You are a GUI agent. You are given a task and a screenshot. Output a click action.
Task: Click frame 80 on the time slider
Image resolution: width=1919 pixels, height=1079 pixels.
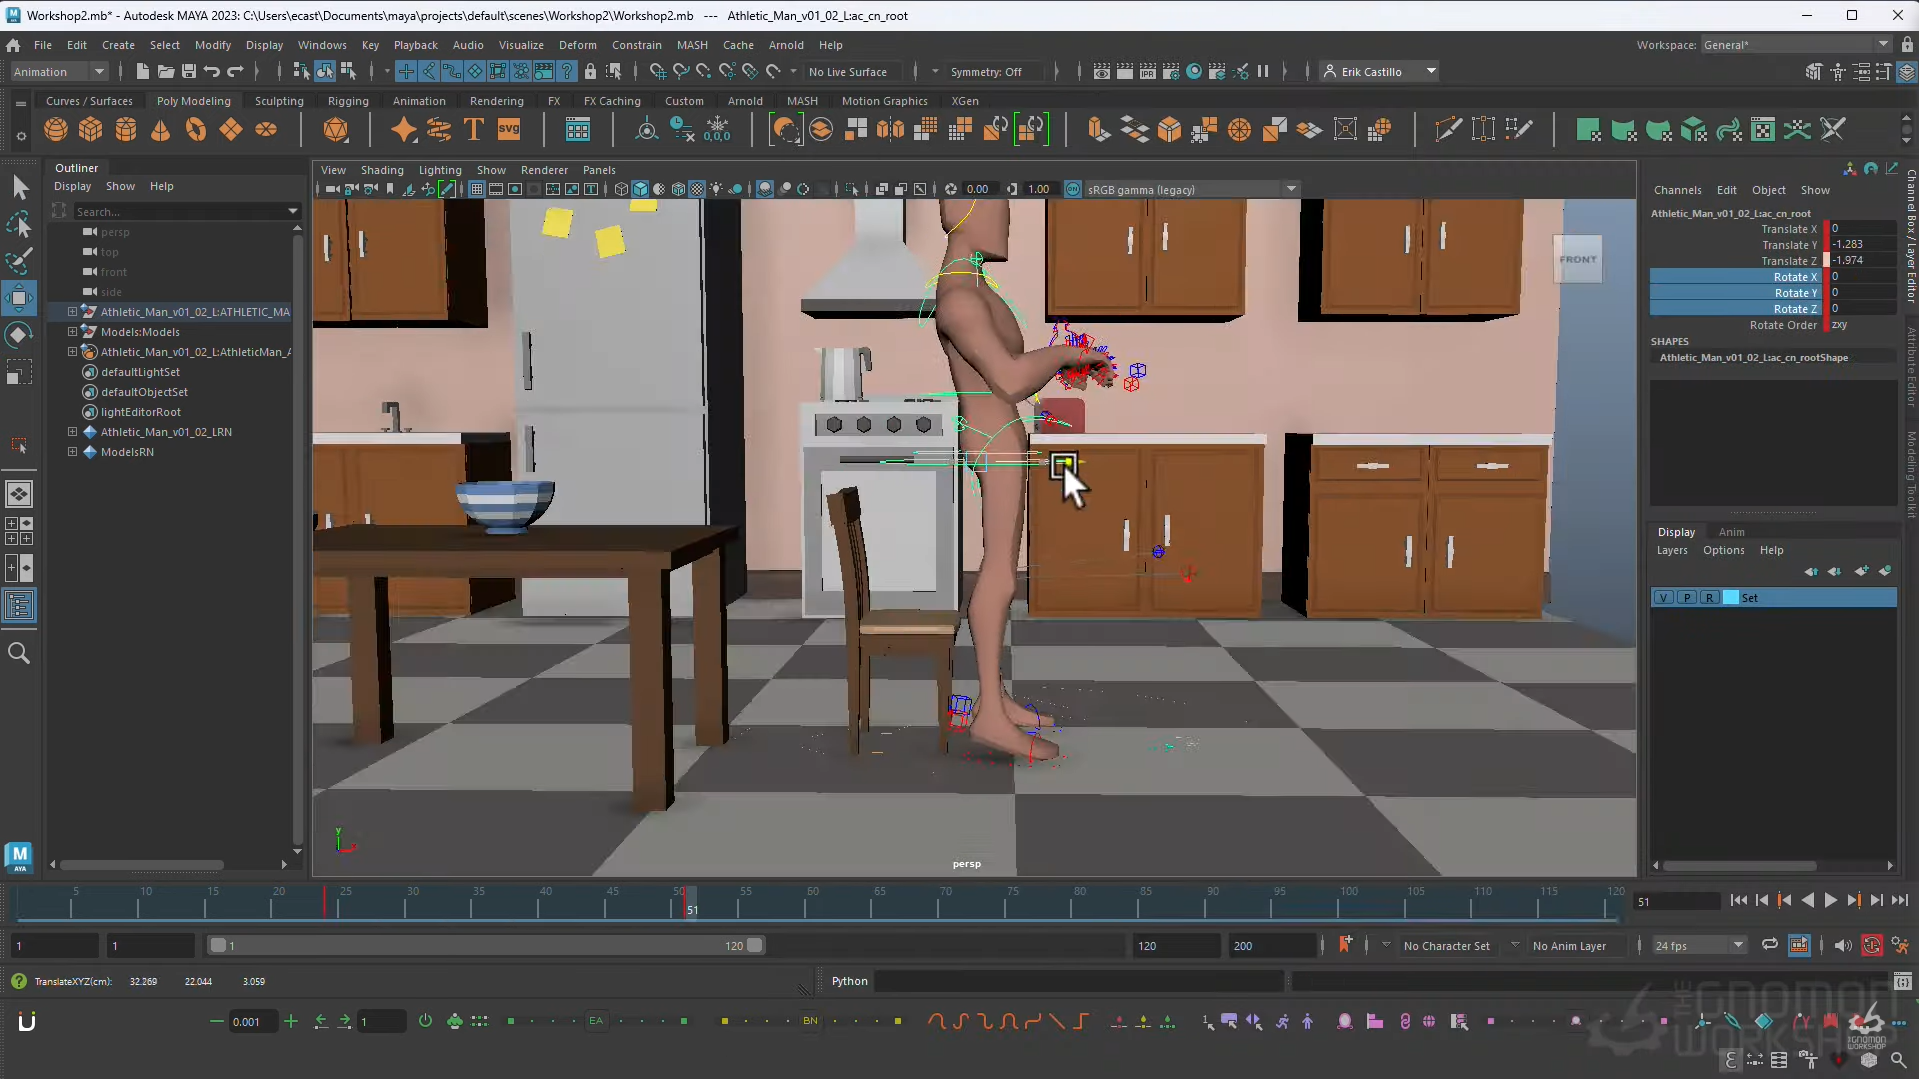[x=1079, y=905]
